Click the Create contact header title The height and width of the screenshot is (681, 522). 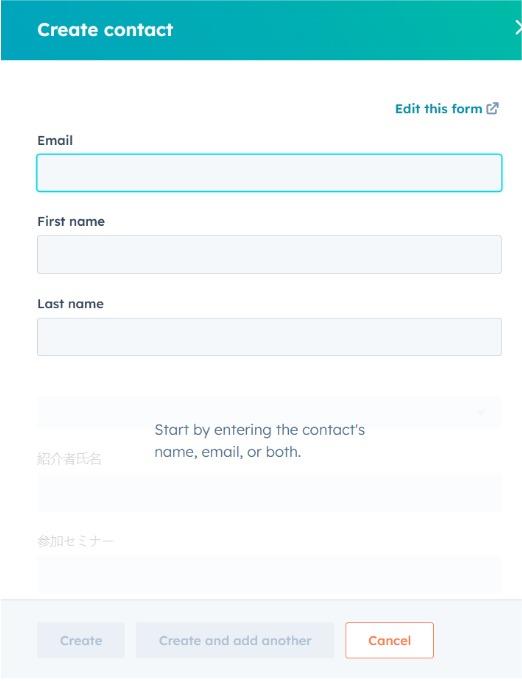point(105,30)
